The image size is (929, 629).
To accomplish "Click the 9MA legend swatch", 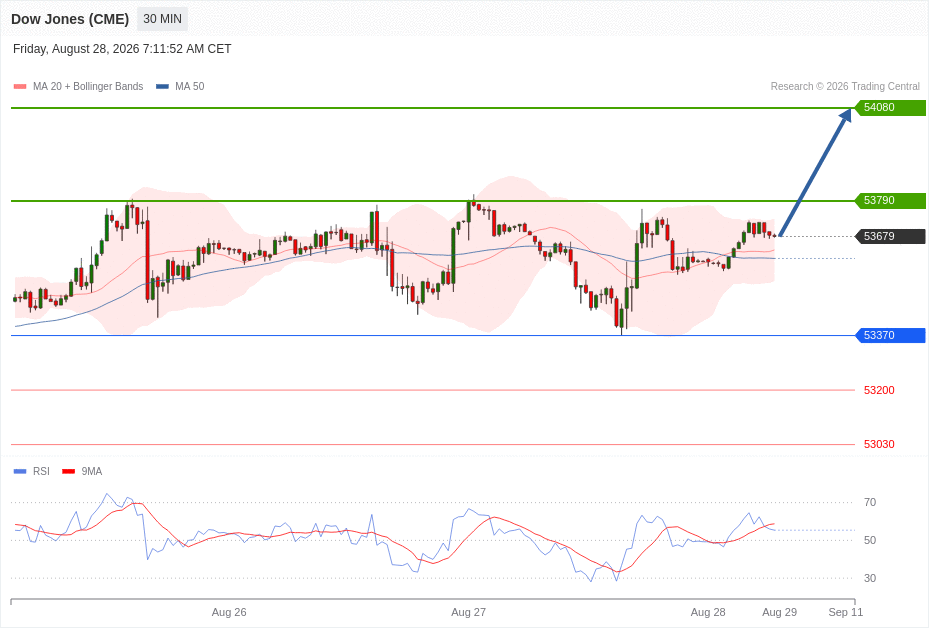I will click(69, 471).
